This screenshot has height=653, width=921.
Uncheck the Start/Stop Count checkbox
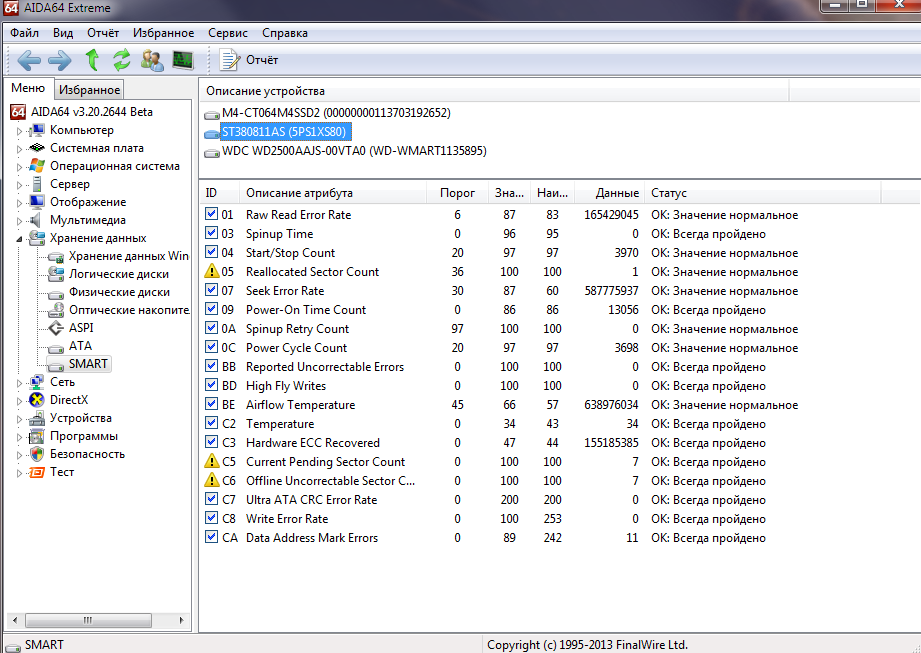[x=211, y=252]
